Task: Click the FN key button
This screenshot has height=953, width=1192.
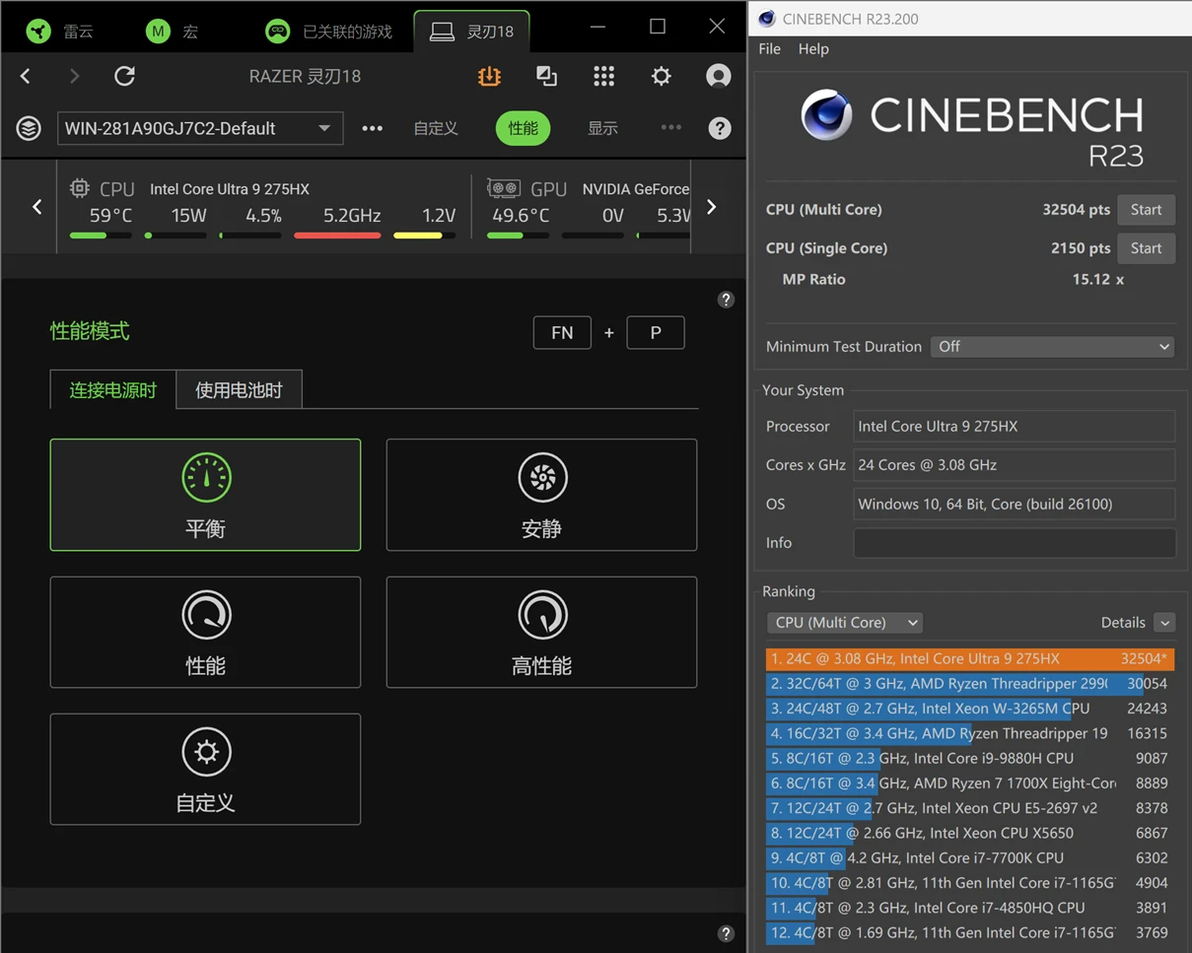Action: coord(562,332)
